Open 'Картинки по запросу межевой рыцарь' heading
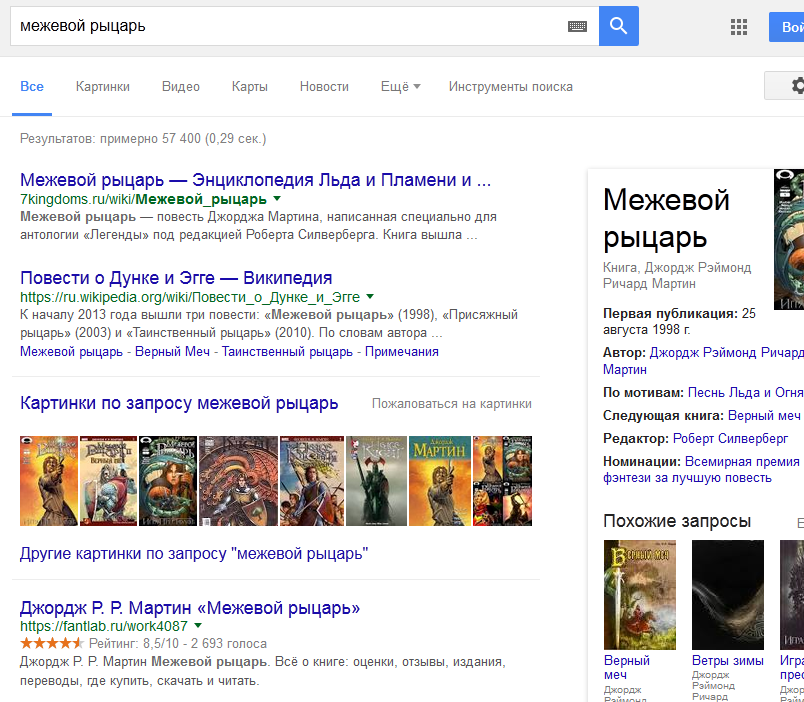Screen dimensions: 804x702 point(179,404)
